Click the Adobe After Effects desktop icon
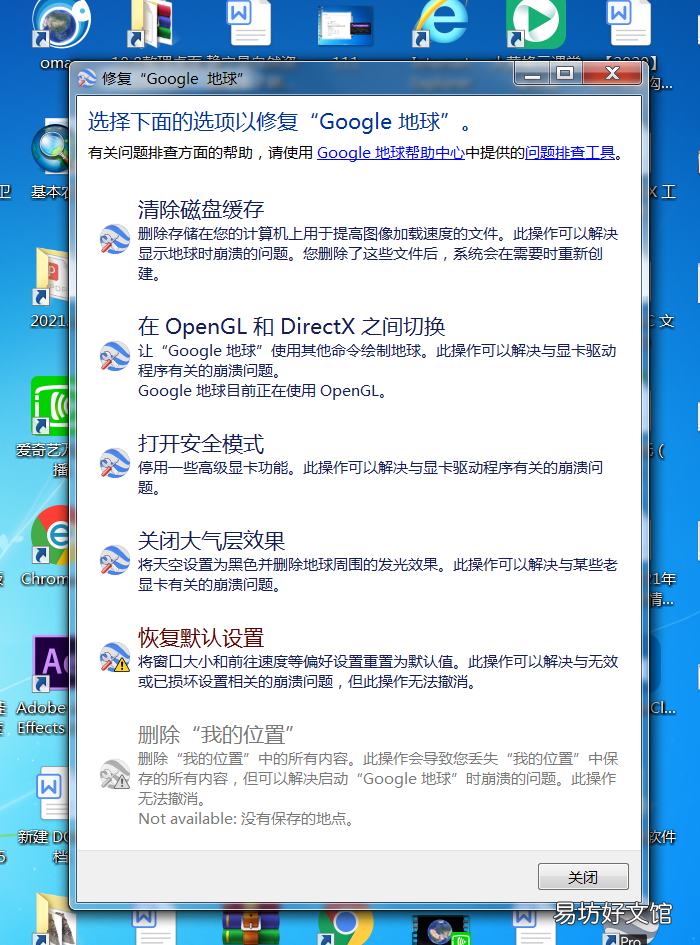Screen dimensions: 700x945 pos(52,663)
